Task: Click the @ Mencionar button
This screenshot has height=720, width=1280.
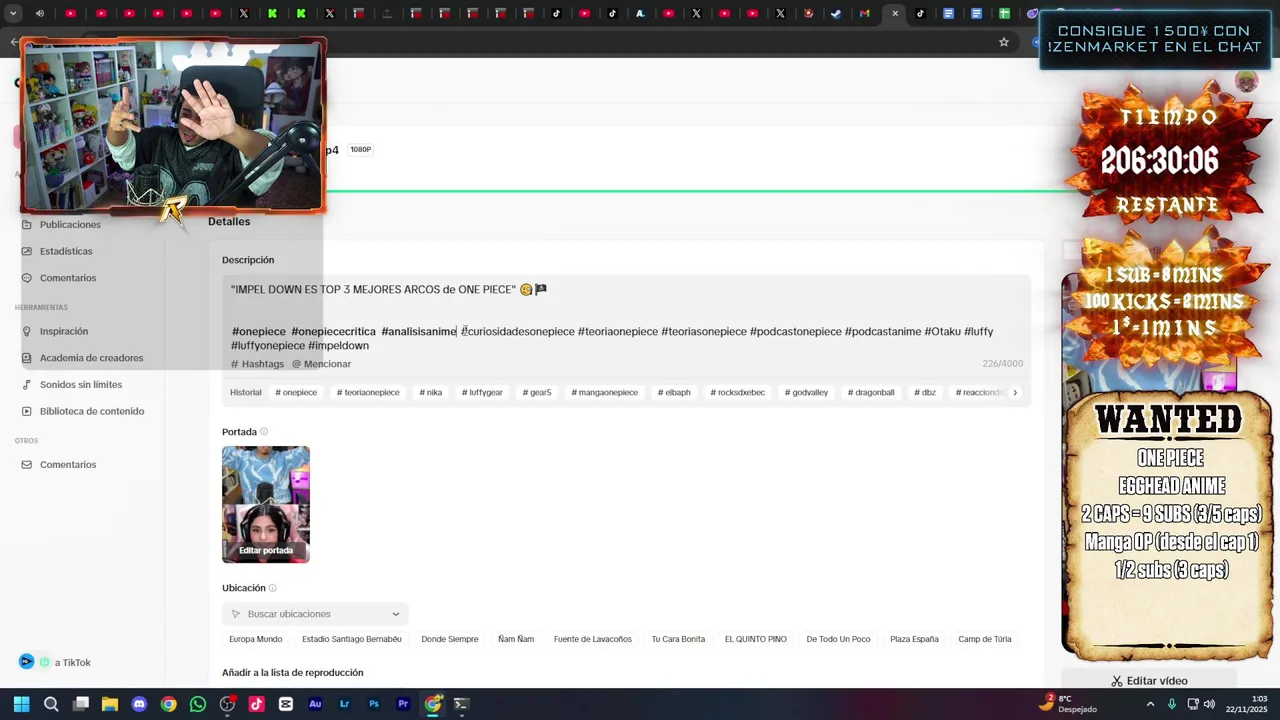Action: coord(321,364)
